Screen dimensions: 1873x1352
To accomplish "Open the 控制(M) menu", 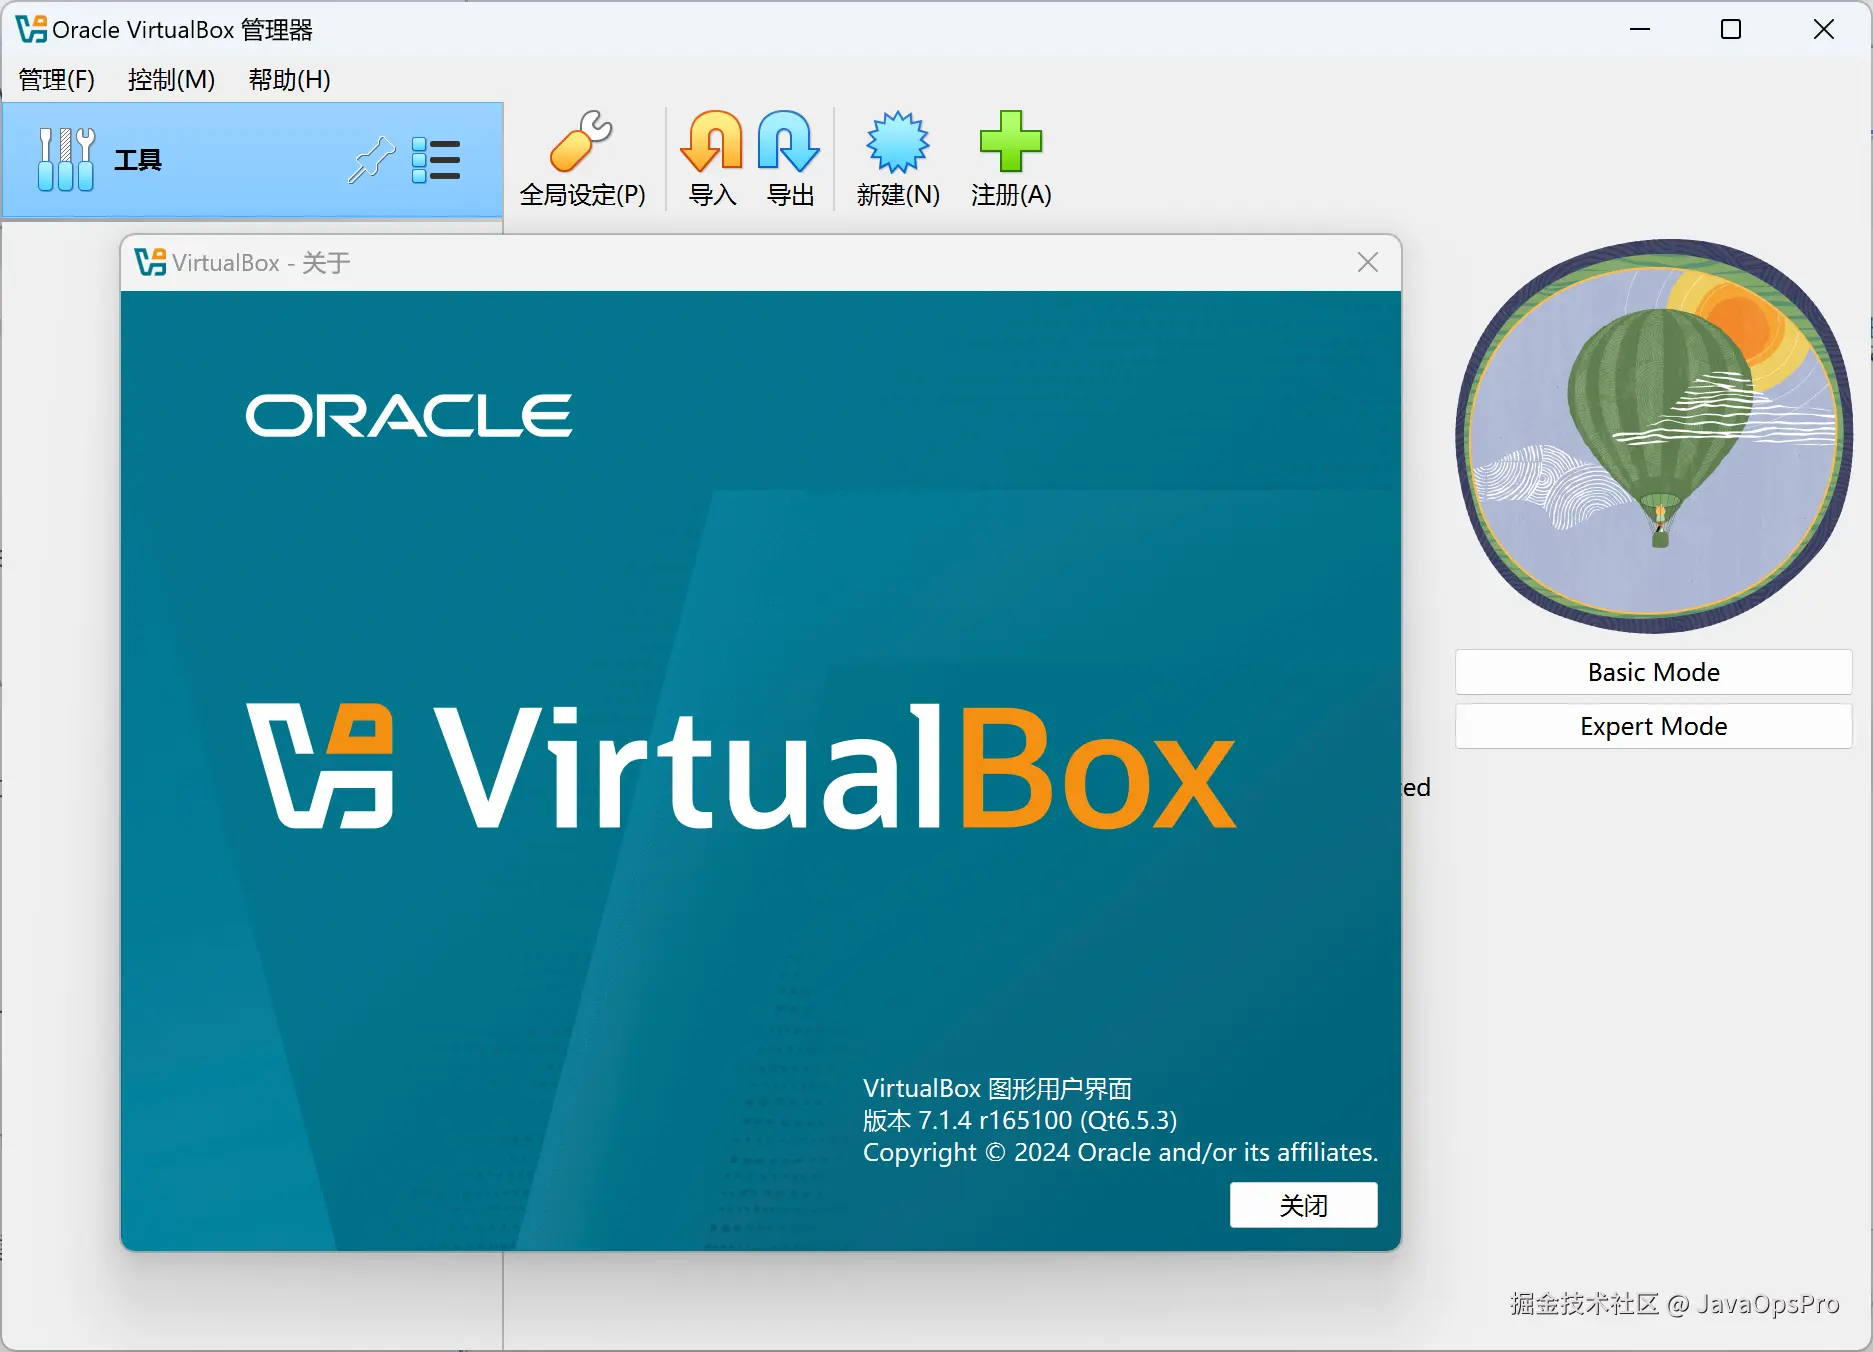I will [x=172, y=79].
